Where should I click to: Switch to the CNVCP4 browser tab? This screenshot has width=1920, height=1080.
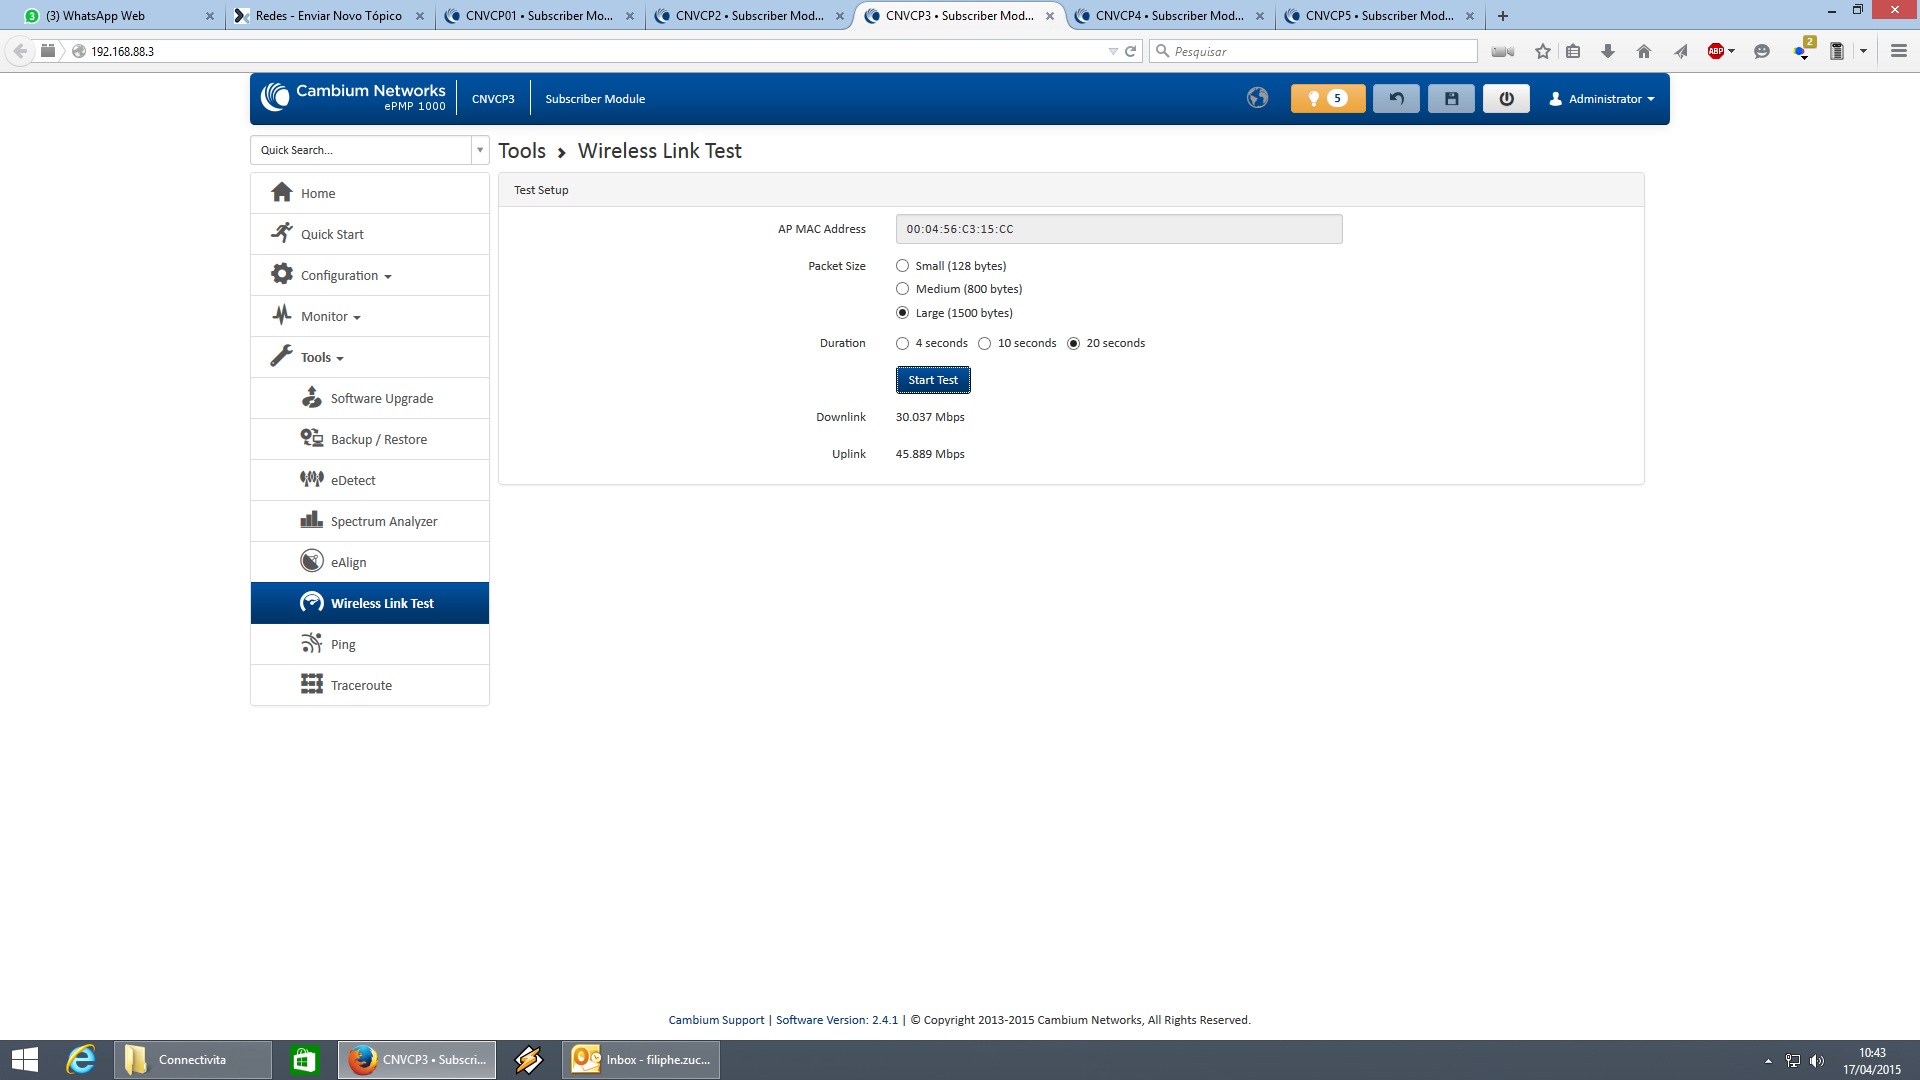1168,16
